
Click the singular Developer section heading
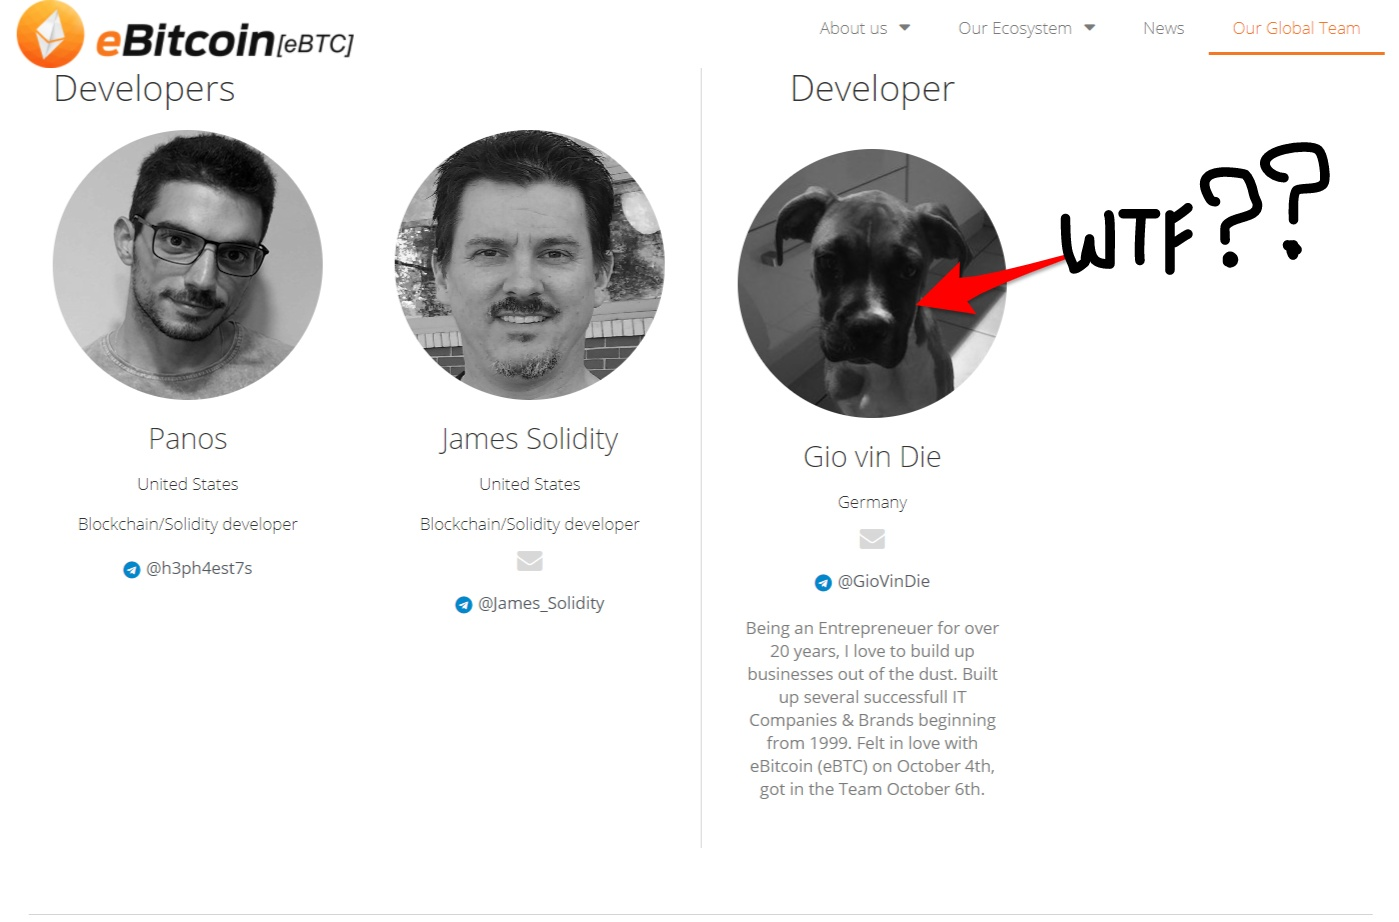872,89
